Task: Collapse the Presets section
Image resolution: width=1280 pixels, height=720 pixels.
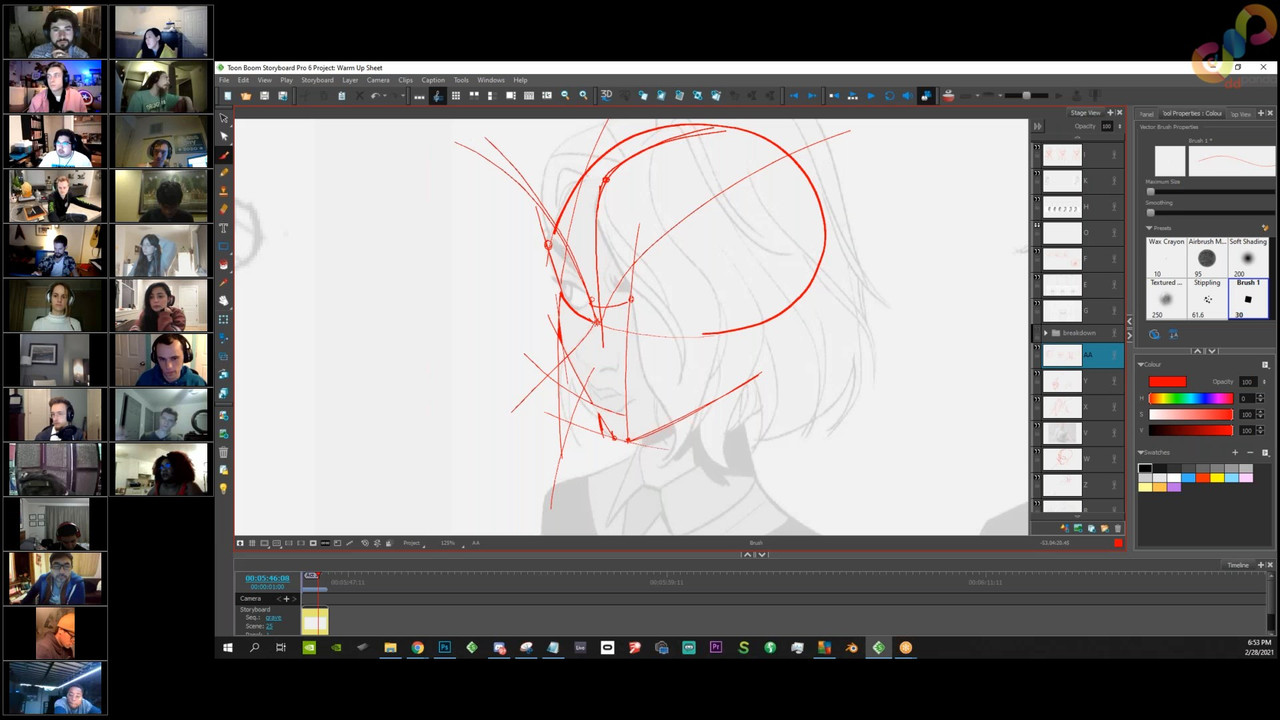Action: click(x=1149, y=228)
